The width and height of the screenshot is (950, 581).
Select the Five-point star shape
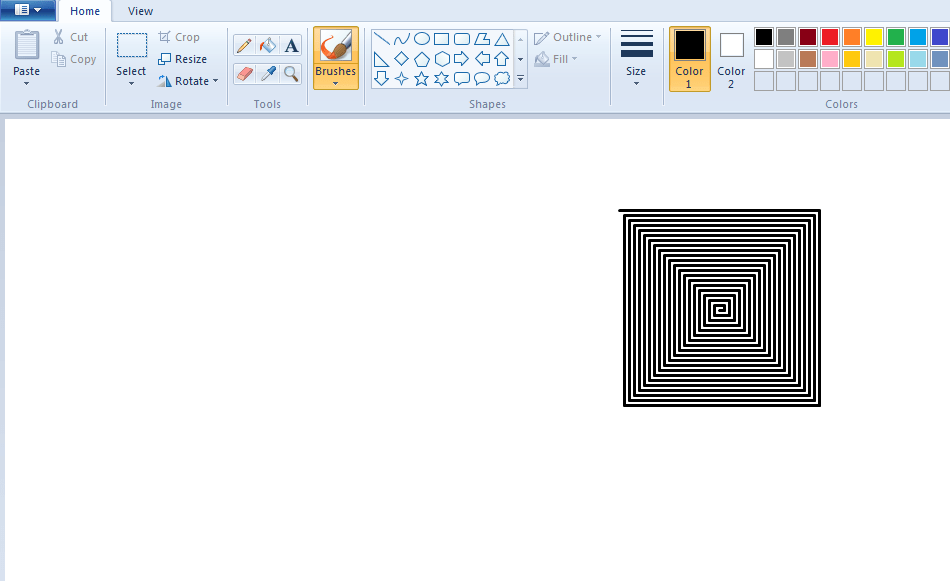coord(421,78)
